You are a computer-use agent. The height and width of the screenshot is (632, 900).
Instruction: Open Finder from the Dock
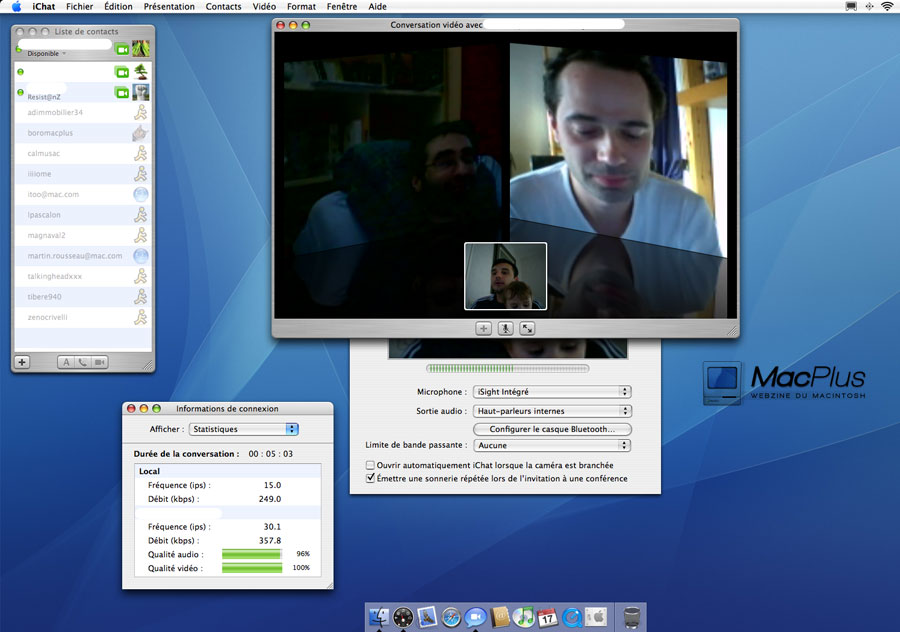tap(379, 617)
